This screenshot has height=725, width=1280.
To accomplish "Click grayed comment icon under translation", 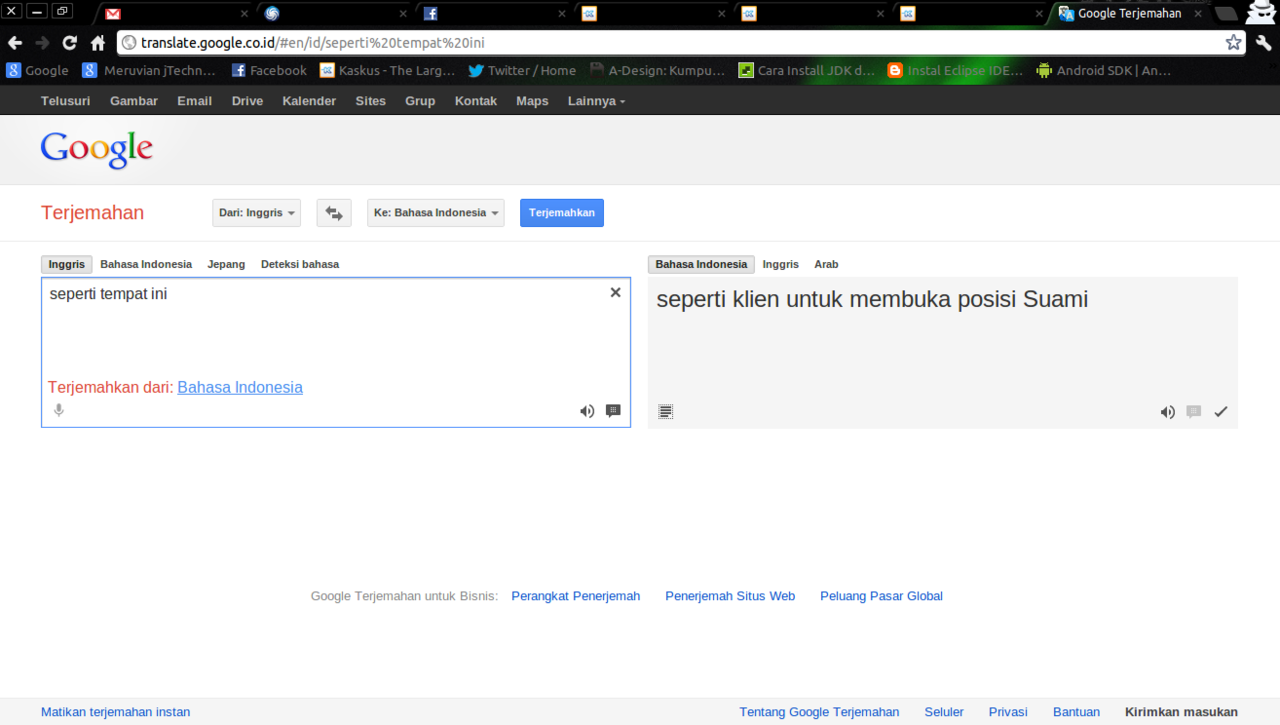I will [1193, 412].
